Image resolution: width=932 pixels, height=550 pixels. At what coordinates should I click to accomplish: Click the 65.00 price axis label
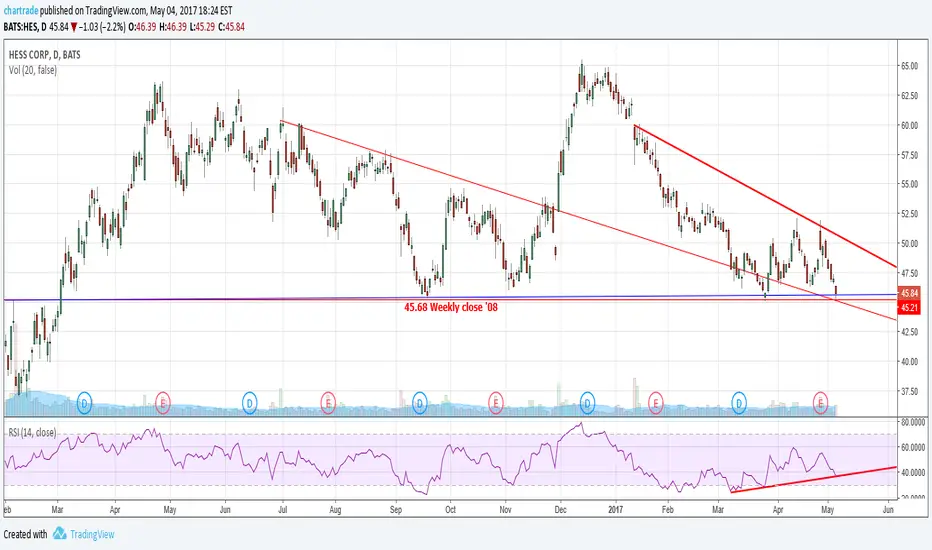(909, 66)
